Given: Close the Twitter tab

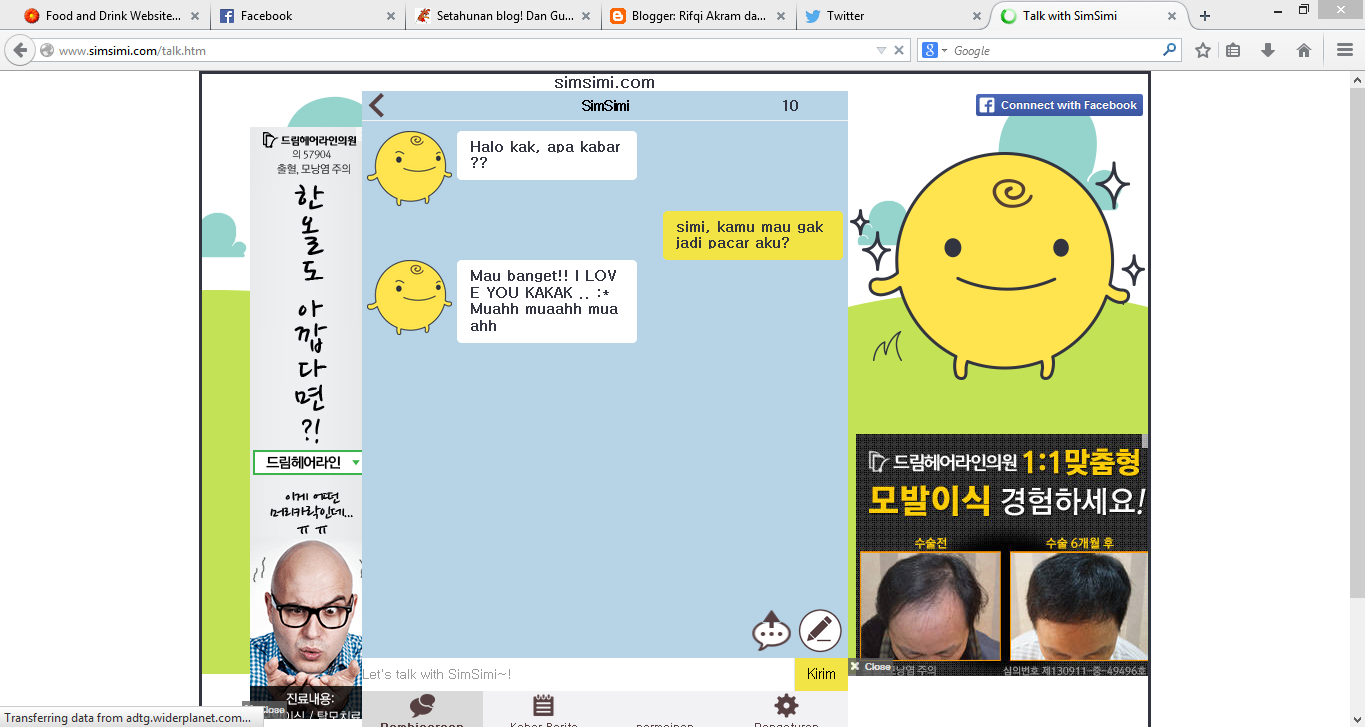Looking at the screenshot, I should [977, 16].
